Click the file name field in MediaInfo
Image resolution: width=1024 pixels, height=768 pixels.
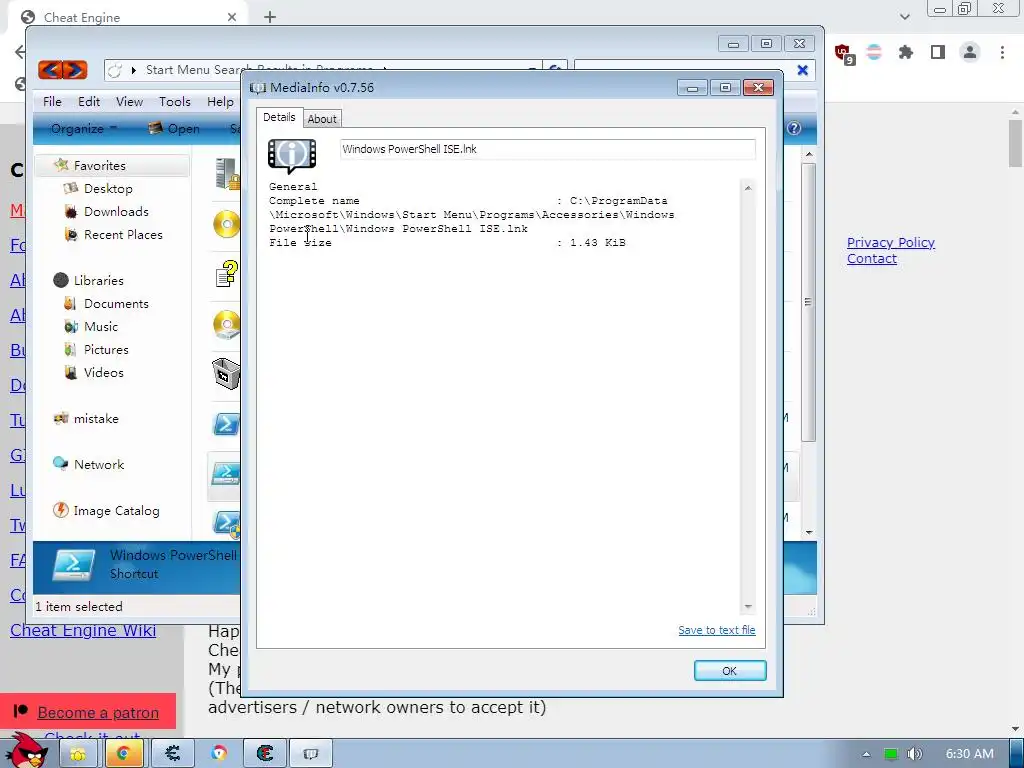coord(547,149)
